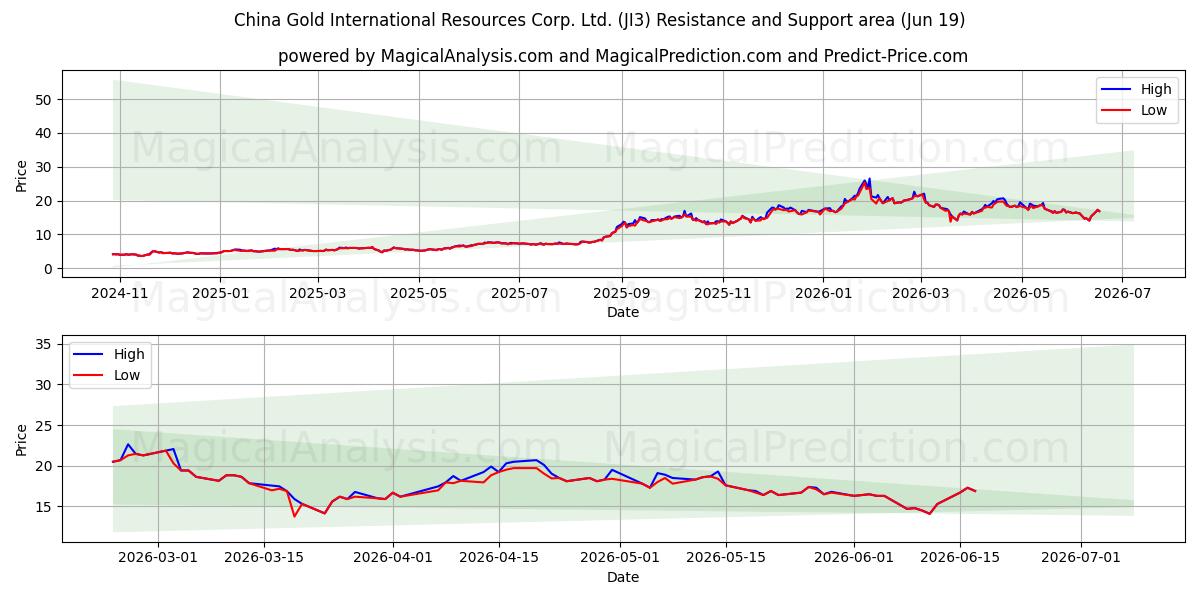This screenshot has height=600, width=1200.
Task: Click the 2026-04-01 x-axis label in bottom chart
Action: (392, 559)
